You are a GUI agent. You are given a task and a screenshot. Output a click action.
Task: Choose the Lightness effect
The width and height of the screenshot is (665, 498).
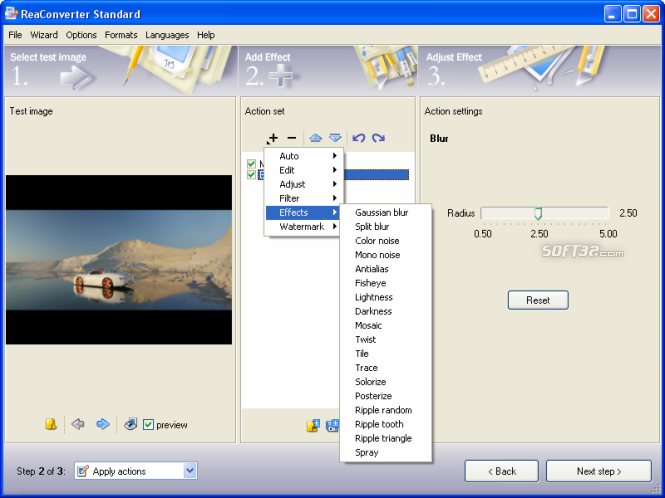pyautogui.click(x=386, y=297)
